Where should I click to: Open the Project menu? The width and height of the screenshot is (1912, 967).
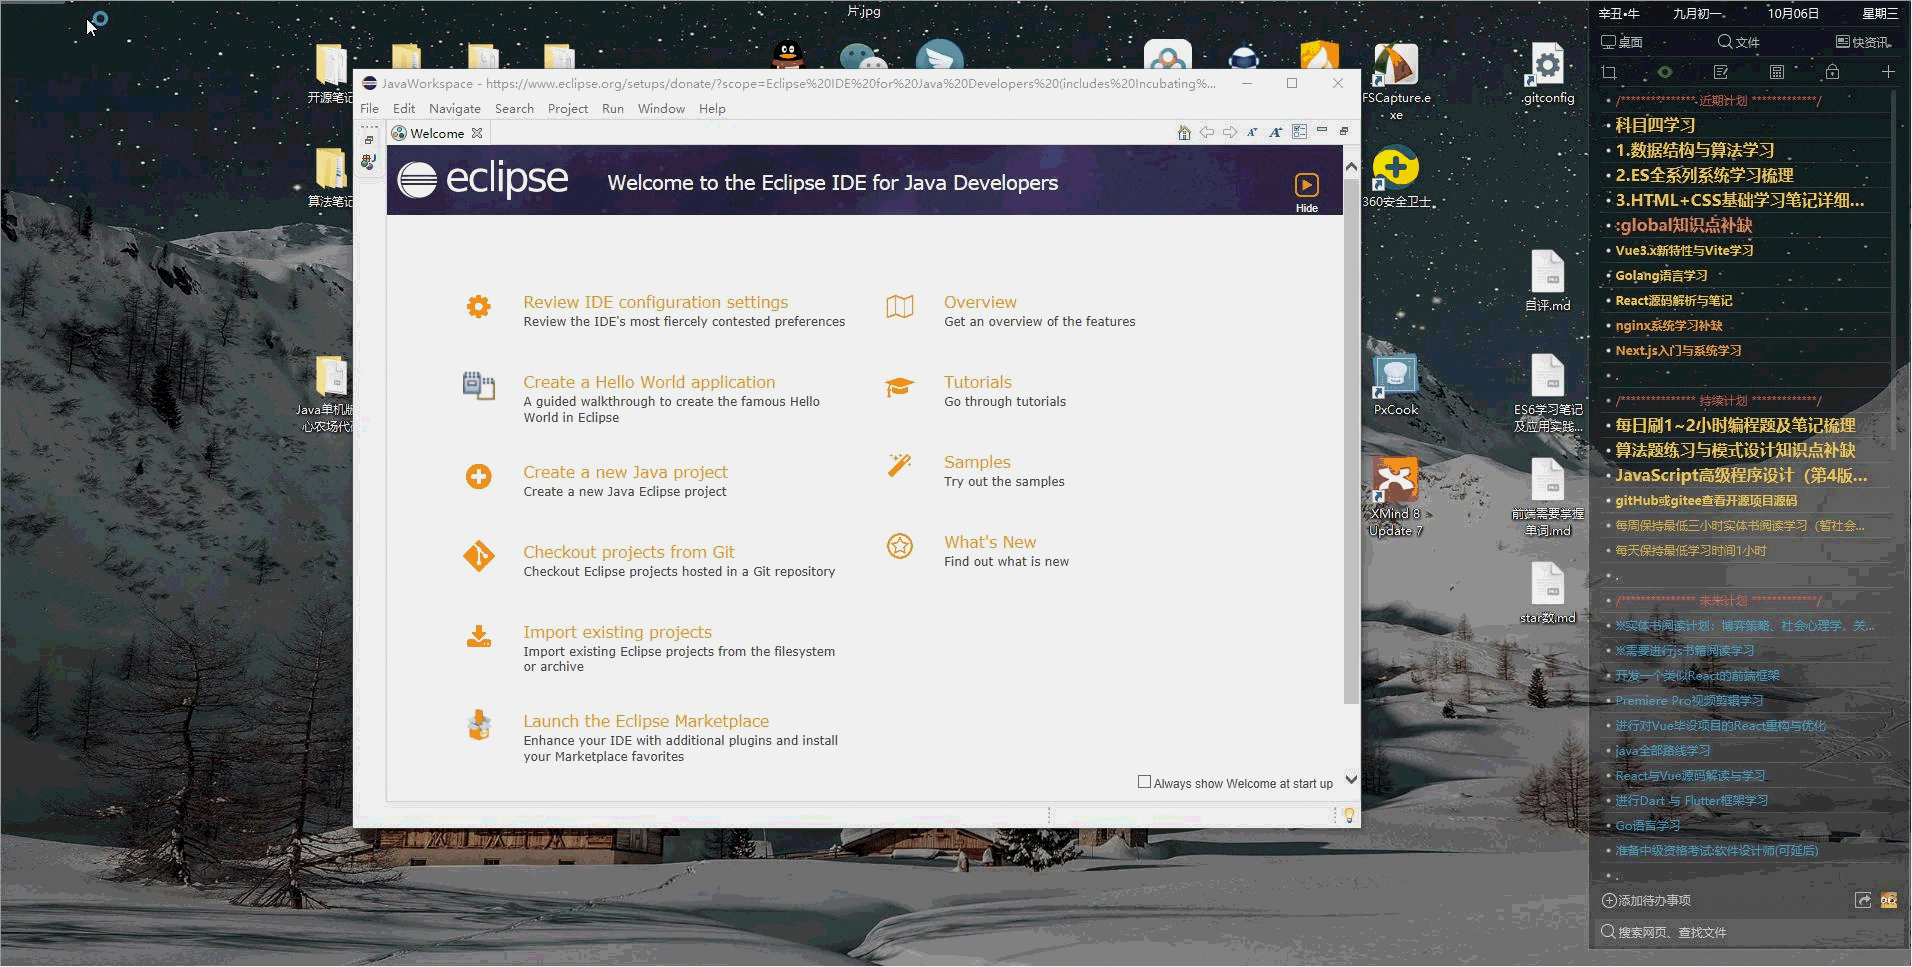point(568,108)
